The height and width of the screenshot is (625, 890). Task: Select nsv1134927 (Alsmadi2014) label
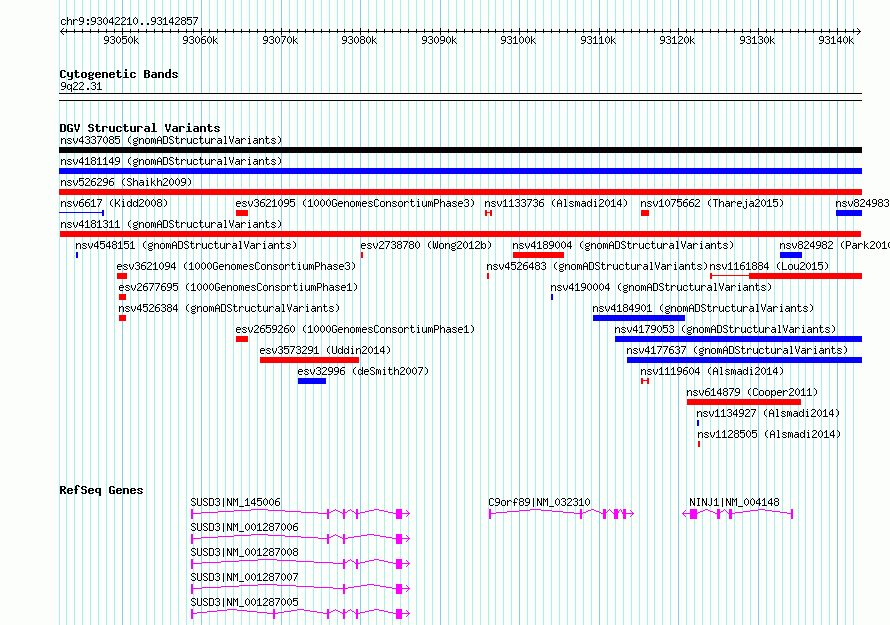click(768, 413)
